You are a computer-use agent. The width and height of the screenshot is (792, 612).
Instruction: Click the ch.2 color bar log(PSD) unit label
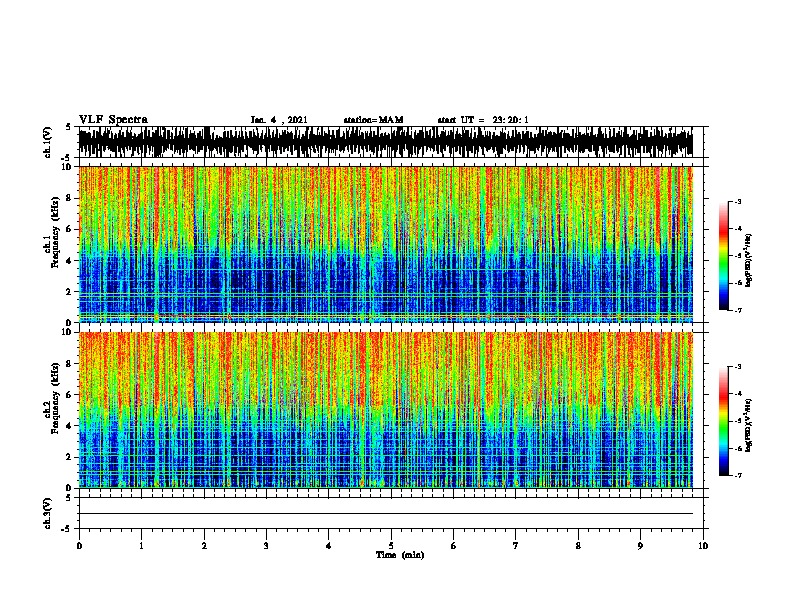coord(749,425)
